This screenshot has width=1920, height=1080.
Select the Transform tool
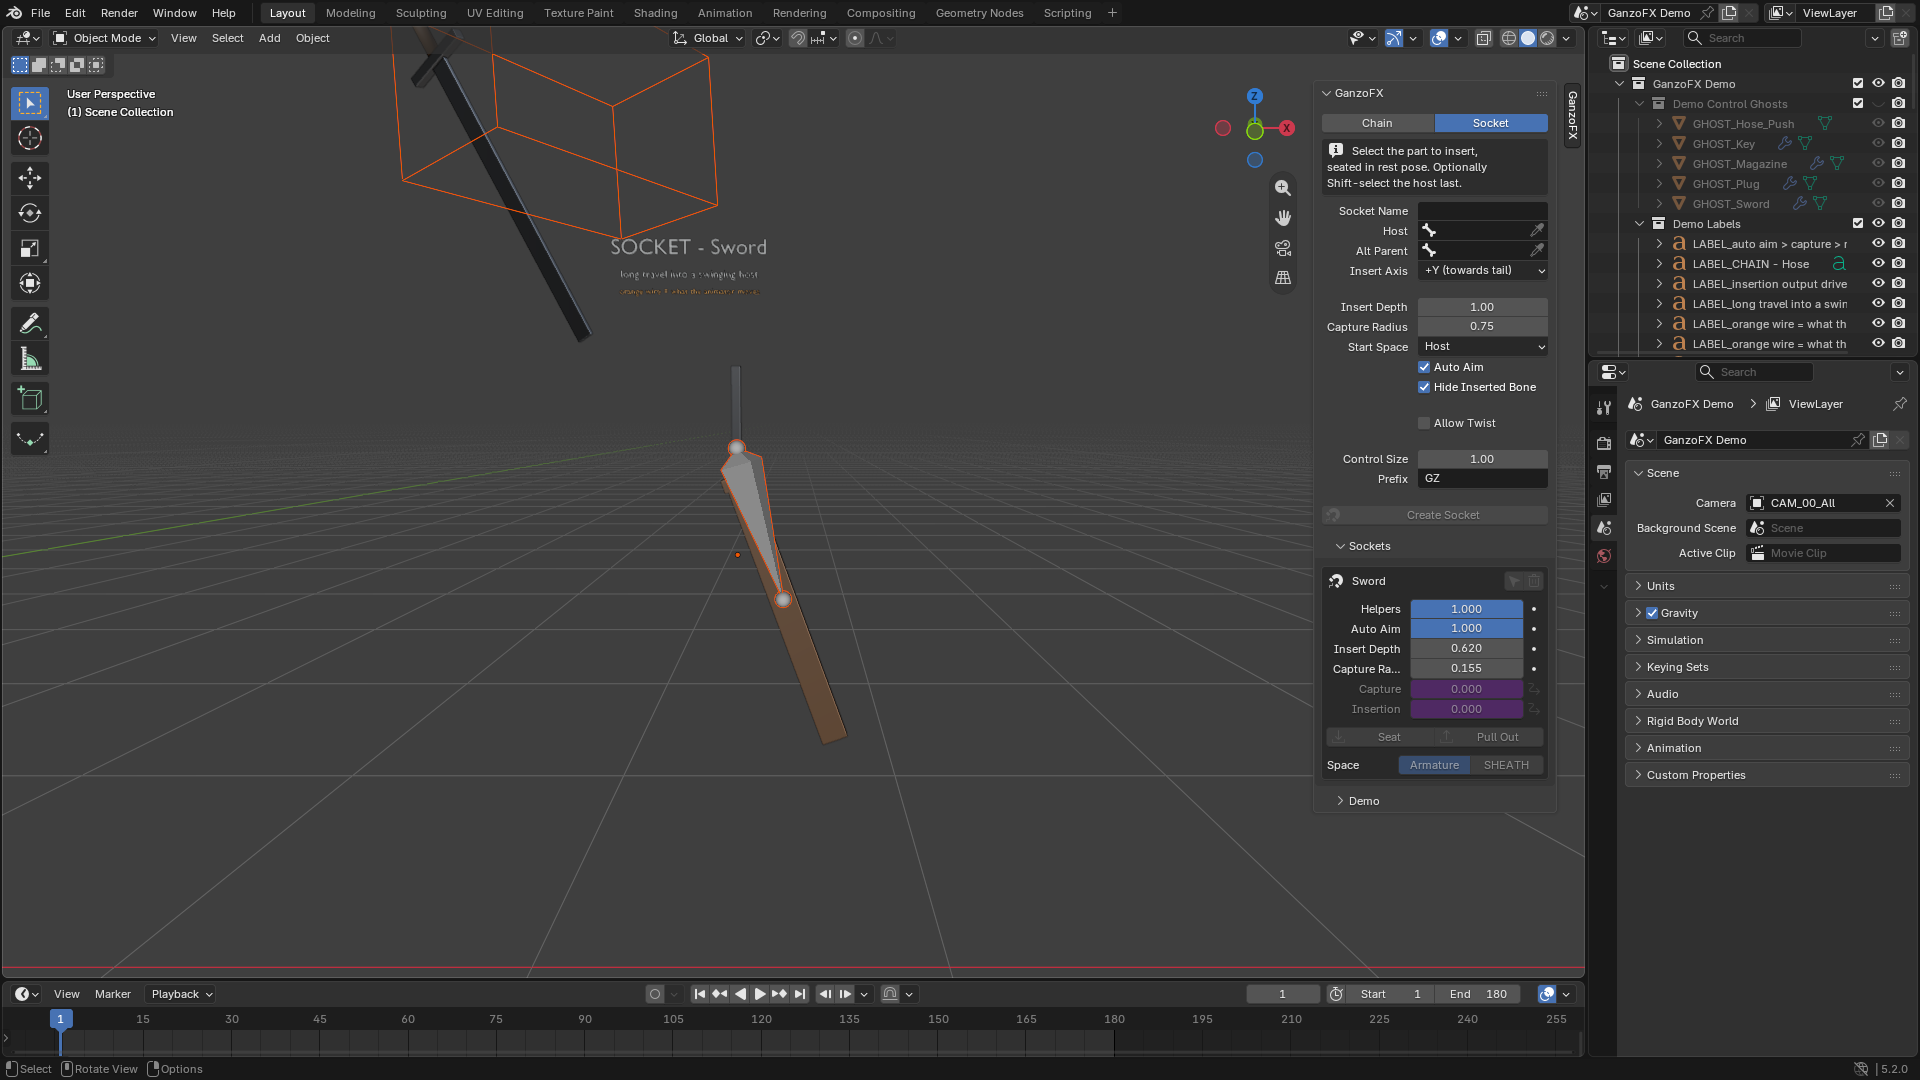30,283
